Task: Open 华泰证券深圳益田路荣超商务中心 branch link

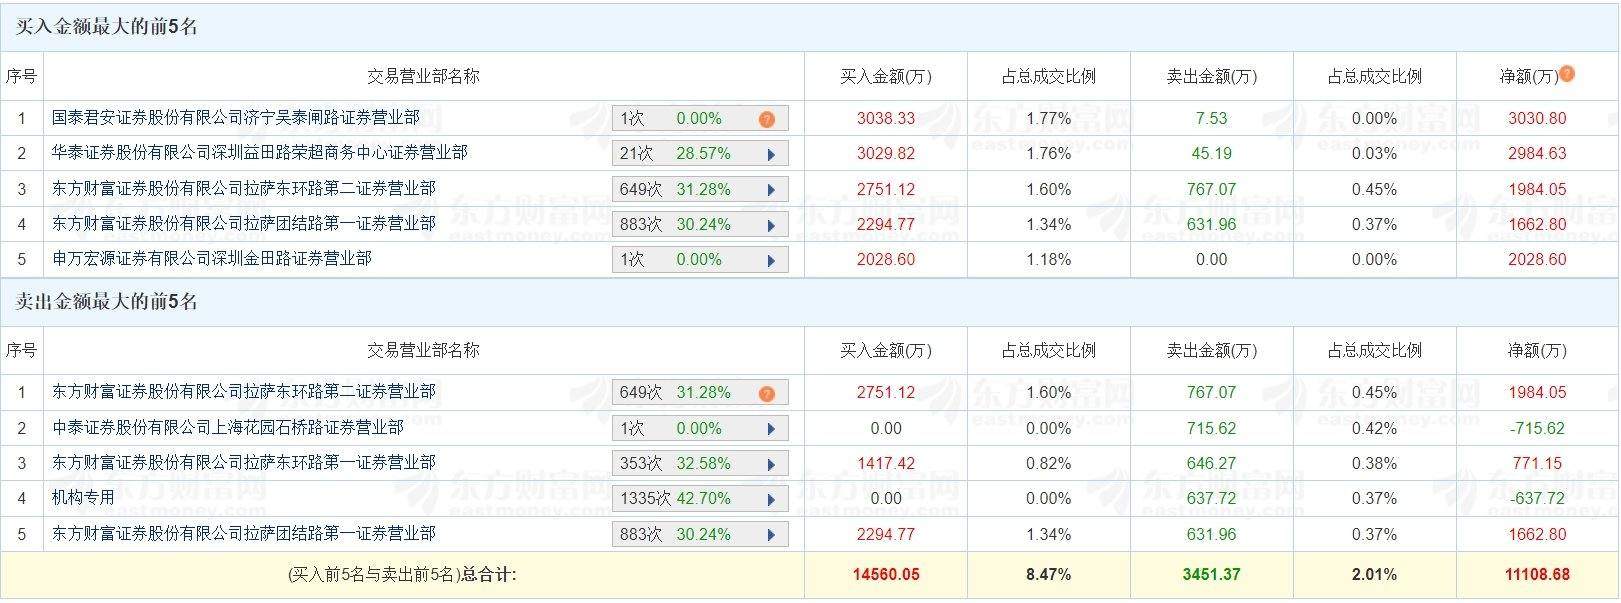Action: coord(260,153)
